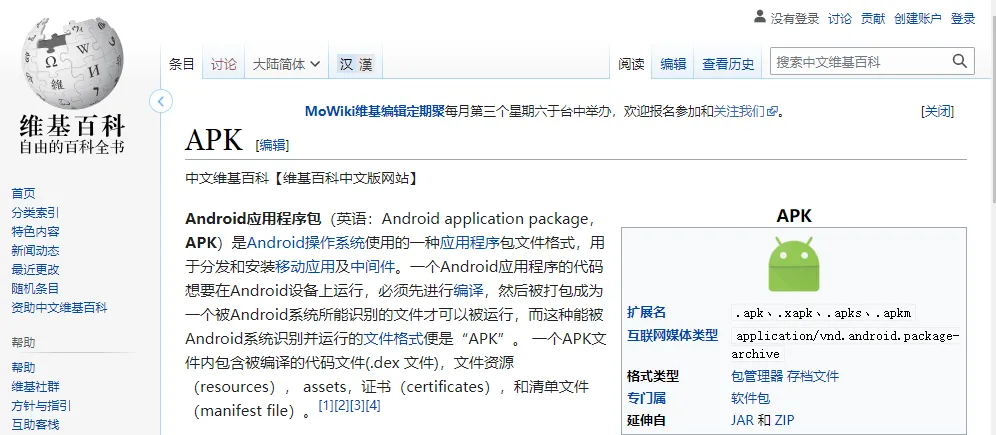Open the 查看历史 tab
Viewport: 996px width, 435px height.
728,64
